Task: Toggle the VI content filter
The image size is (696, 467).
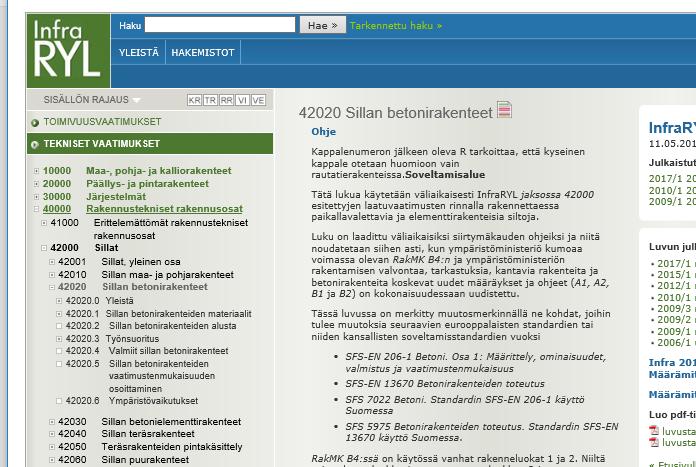Action: (242, 100)
